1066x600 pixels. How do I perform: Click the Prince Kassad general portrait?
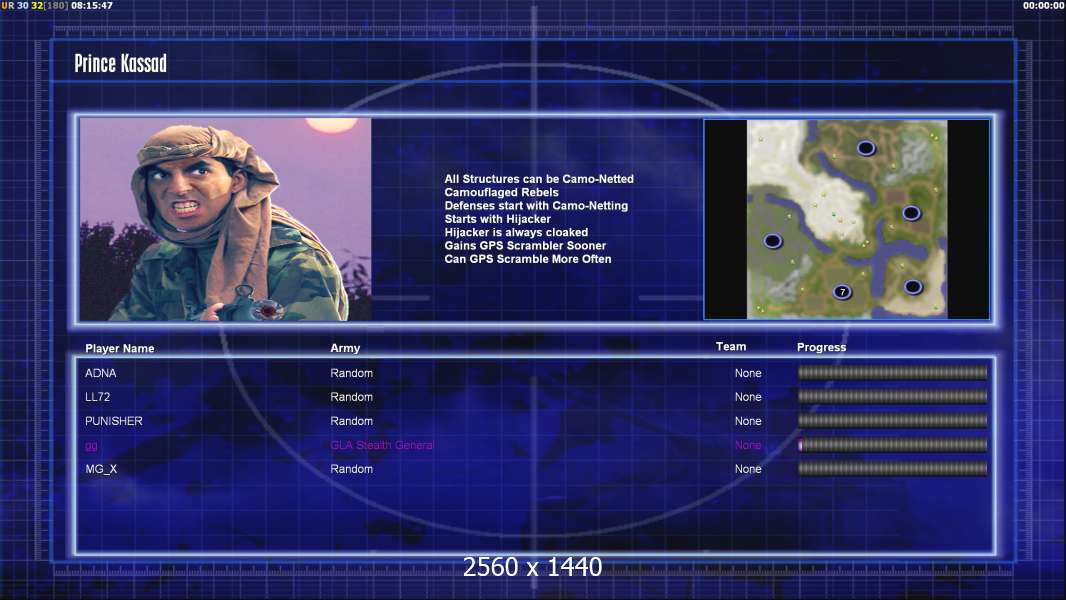(226, 219)
